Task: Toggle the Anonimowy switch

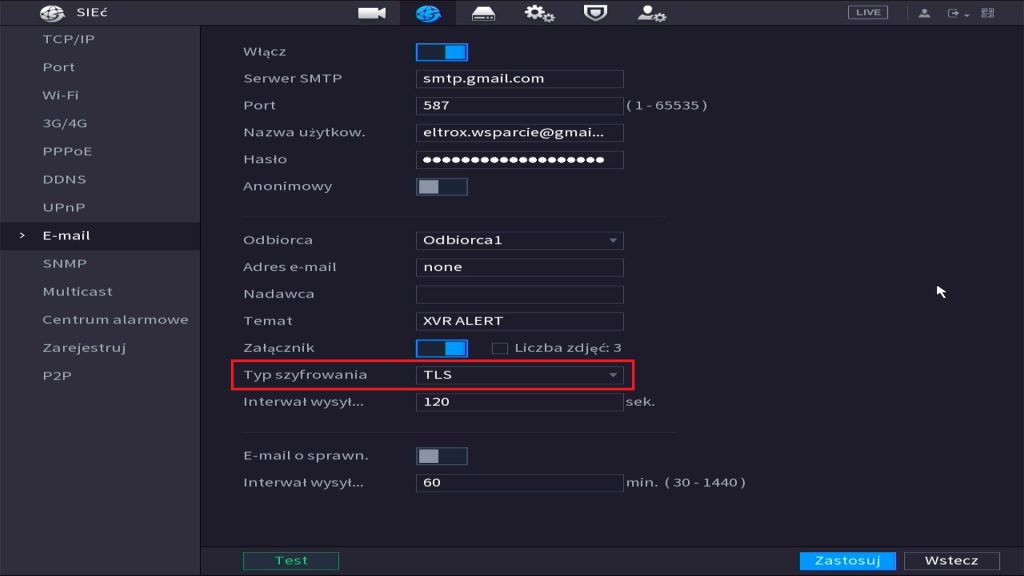Action: click(441, 187)
